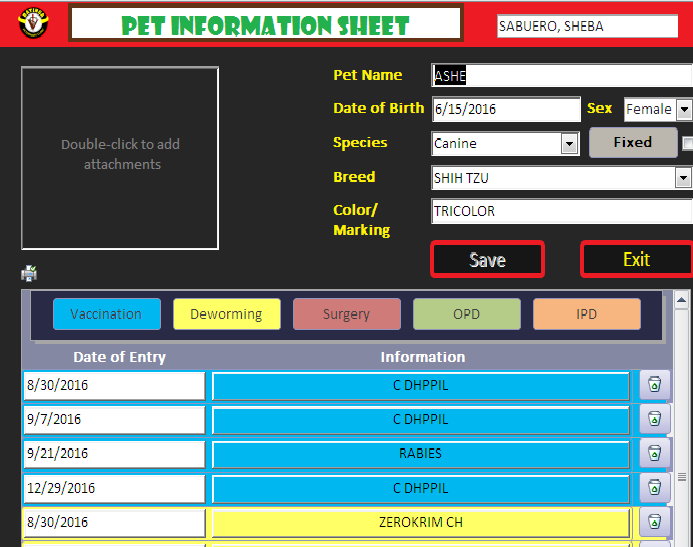693x547 pixels.
Task: Expand the Species dropdown list
Action: [569, 144]
